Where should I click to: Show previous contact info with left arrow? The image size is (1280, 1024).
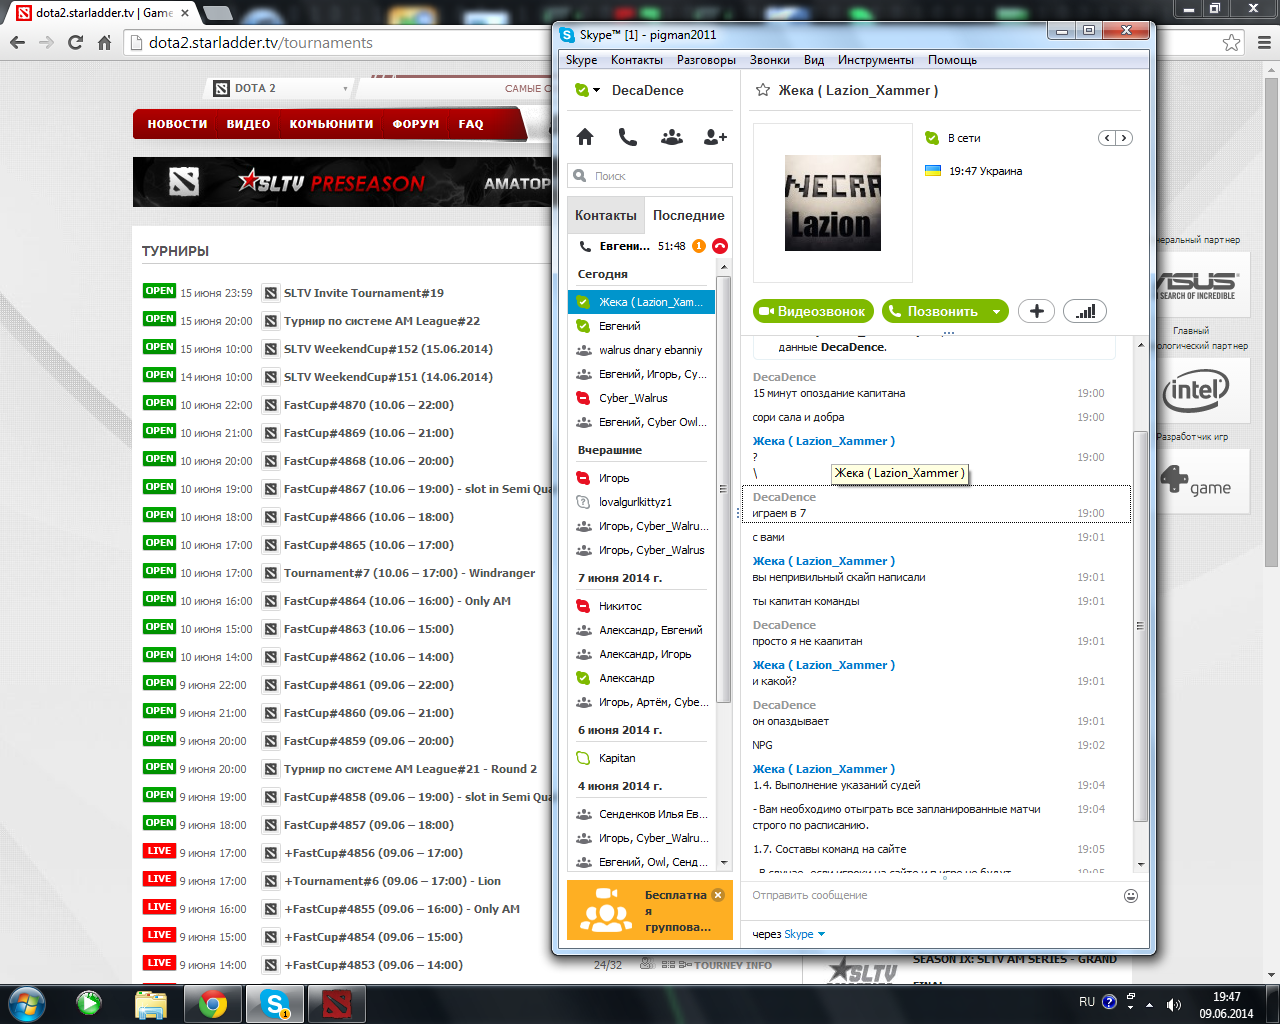[1107, 138]
